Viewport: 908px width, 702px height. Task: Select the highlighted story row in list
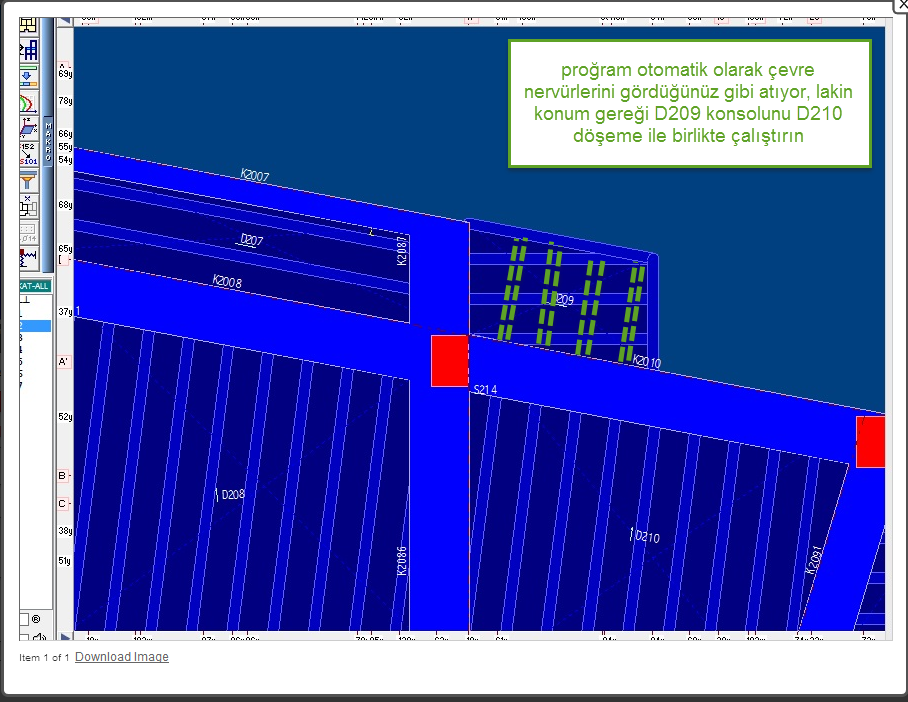click(x=35, y=326)
